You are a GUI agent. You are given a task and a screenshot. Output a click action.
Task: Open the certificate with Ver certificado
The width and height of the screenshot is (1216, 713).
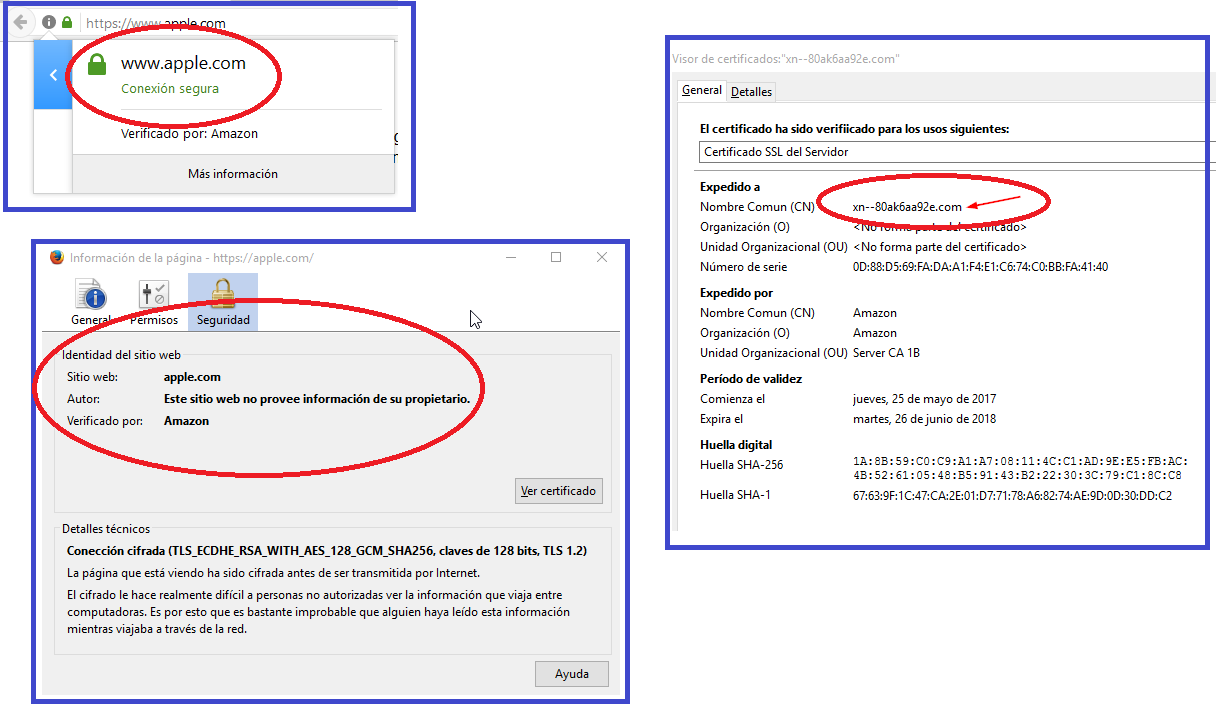coord(559,491)
